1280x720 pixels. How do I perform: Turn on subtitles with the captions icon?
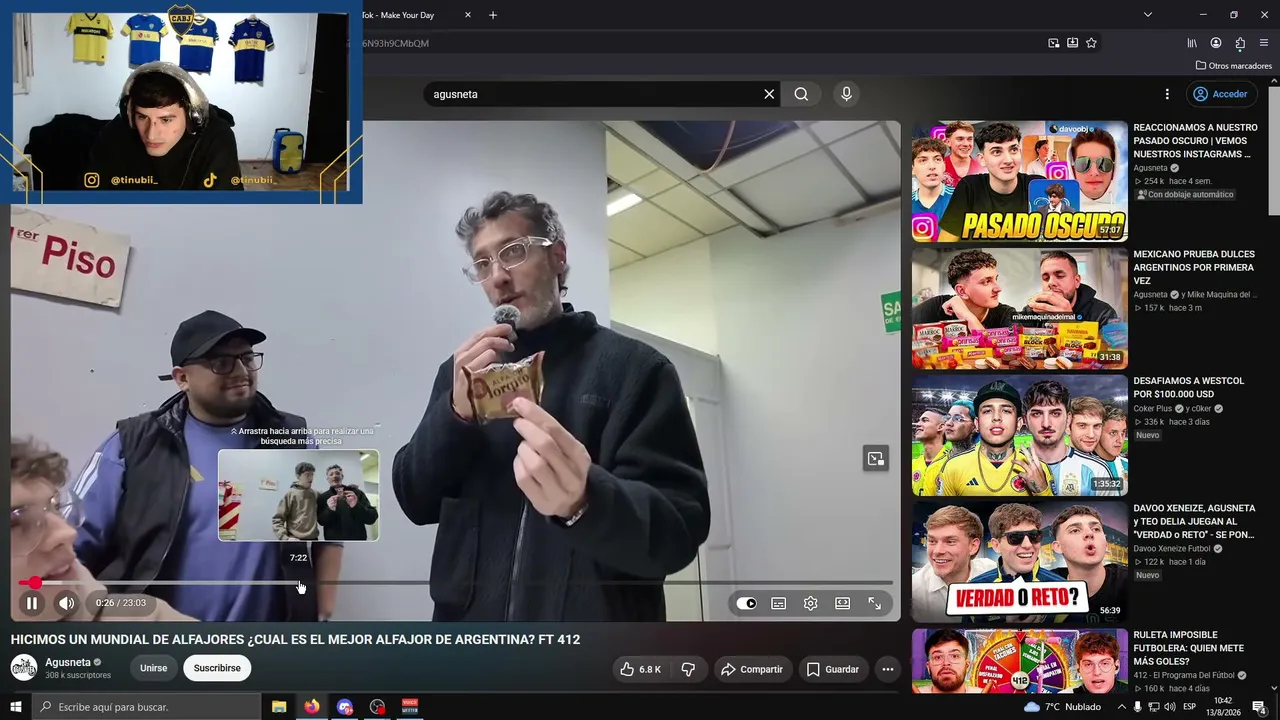[x=779, y=603]
